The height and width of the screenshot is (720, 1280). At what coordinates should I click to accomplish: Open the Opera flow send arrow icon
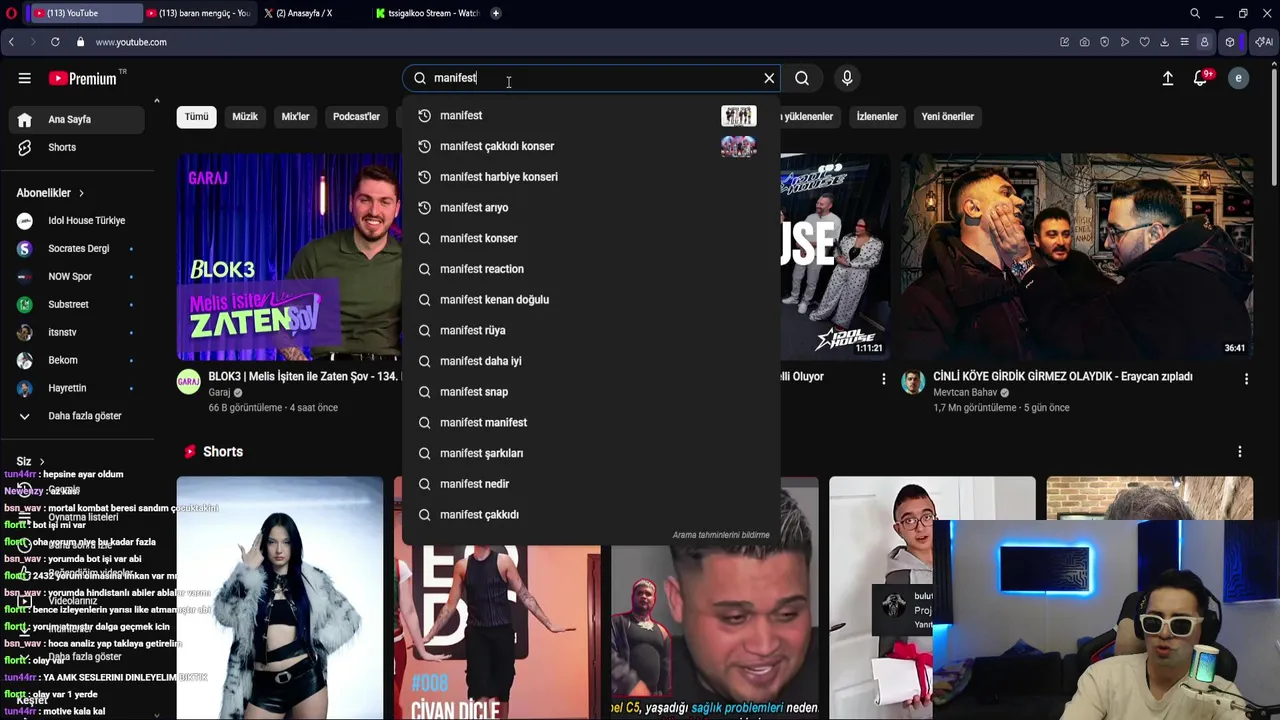[x=1124, y=42]
